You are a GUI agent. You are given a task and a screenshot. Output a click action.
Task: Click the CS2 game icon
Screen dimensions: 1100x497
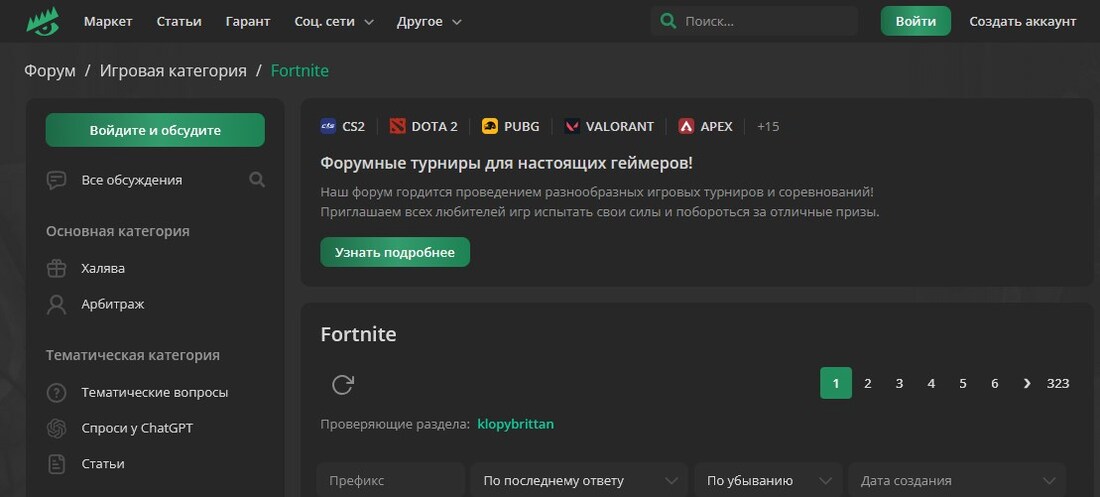click(328, 126)
